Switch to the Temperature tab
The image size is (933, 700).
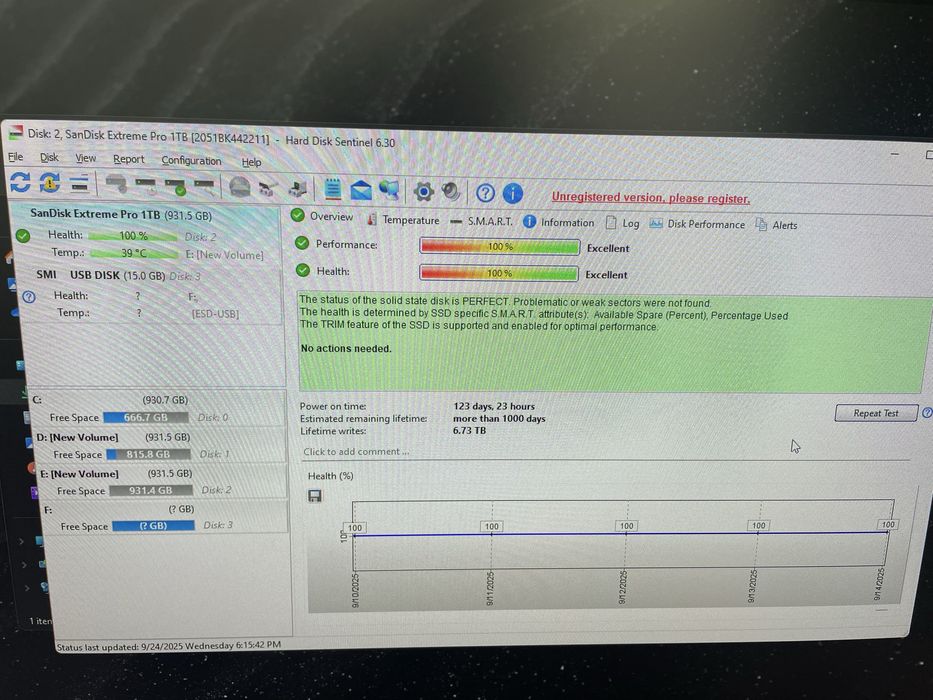click(403, 220)
